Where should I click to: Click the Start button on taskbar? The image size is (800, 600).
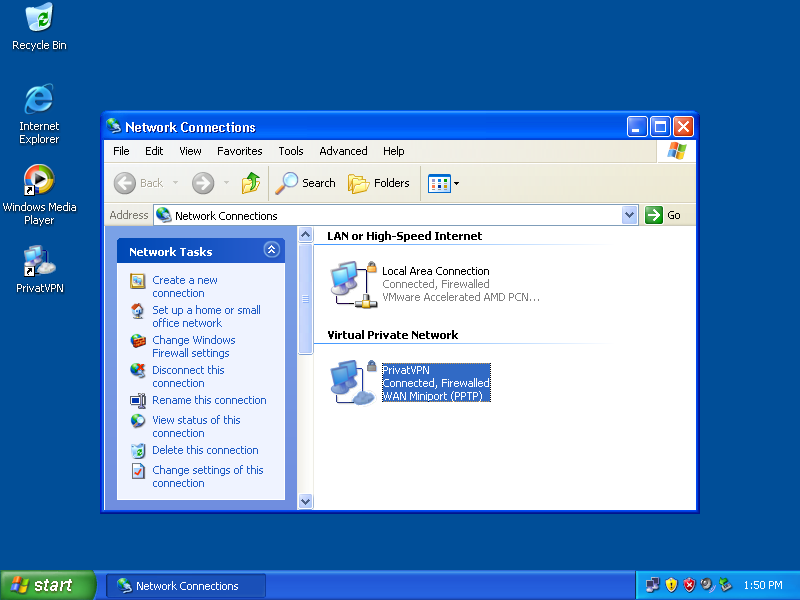point(47,586)
